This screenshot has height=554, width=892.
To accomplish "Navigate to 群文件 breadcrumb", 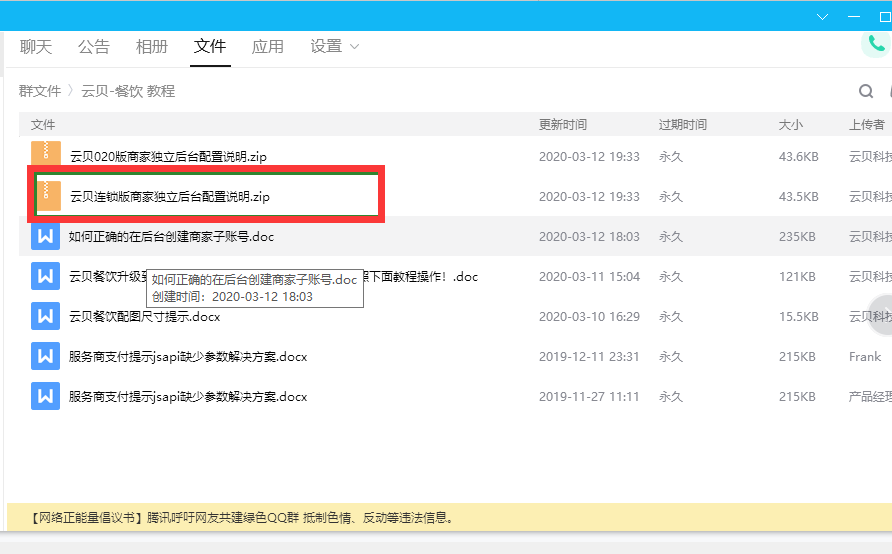I will pyautogui.click(x=40, y=91).
